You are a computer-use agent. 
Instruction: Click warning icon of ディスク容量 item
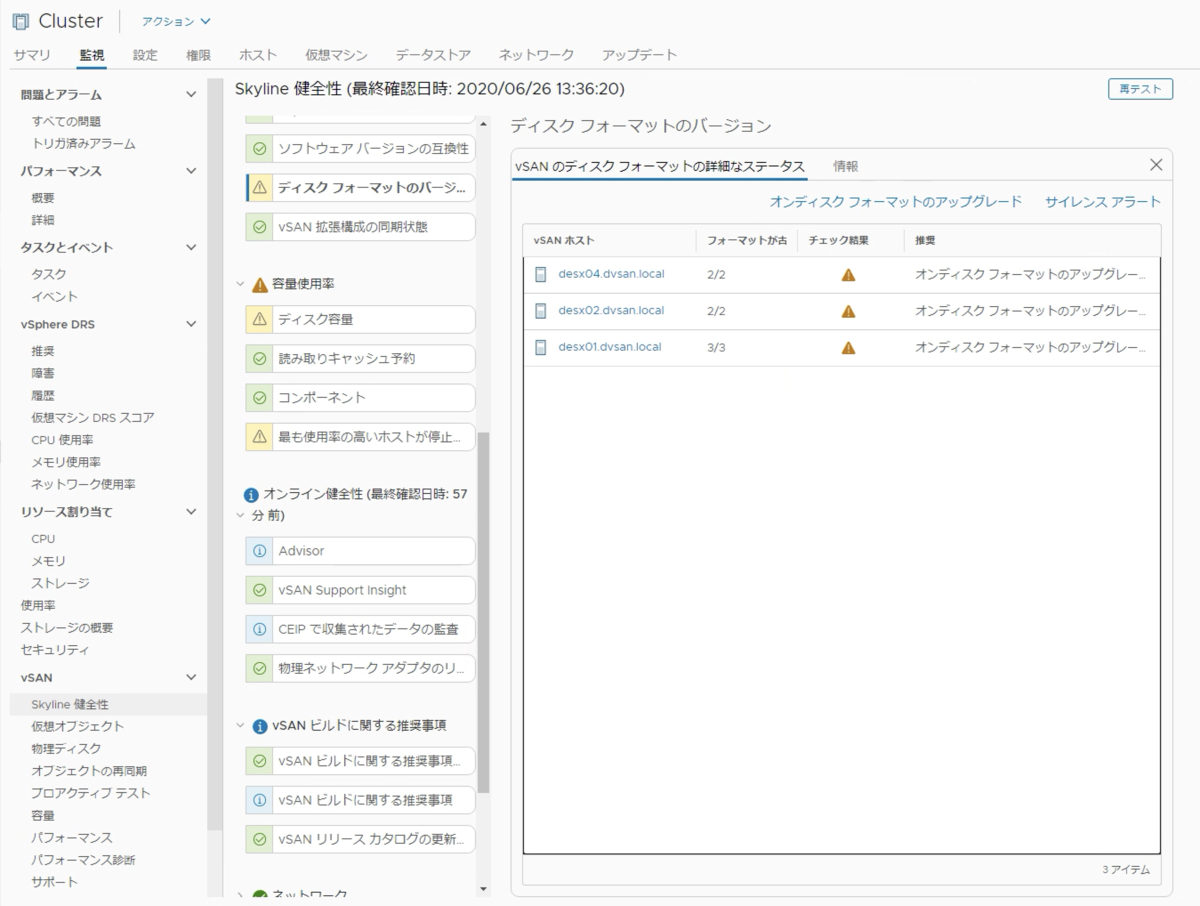260,319
